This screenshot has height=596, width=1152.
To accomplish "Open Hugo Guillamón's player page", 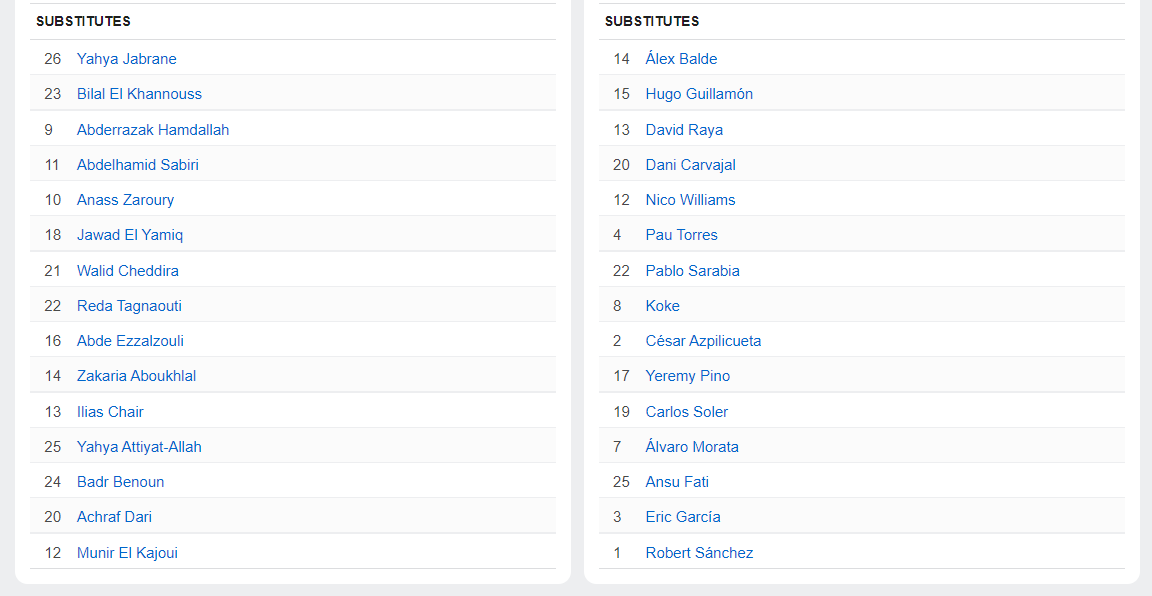I will tap(699, 94).
